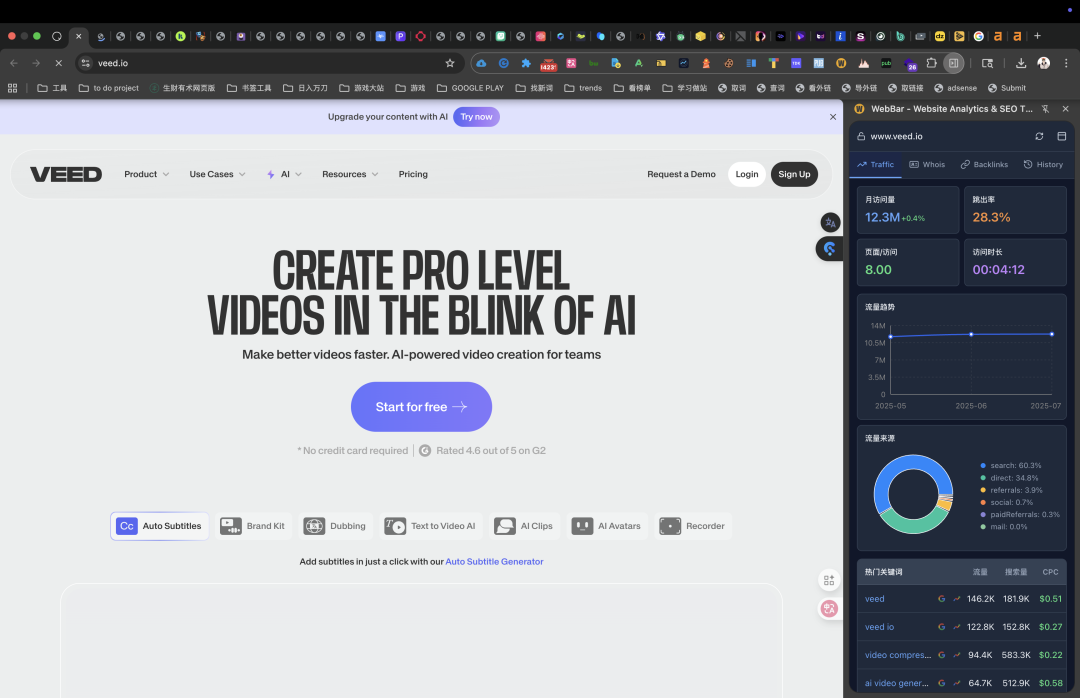Click the ai video gener... keyword

pos(896,684)
